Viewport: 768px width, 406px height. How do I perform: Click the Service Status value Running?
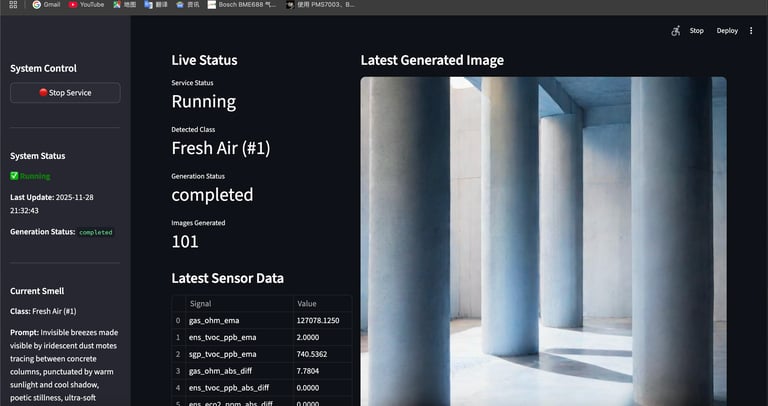pyautogui.click(x=204, y=101)
